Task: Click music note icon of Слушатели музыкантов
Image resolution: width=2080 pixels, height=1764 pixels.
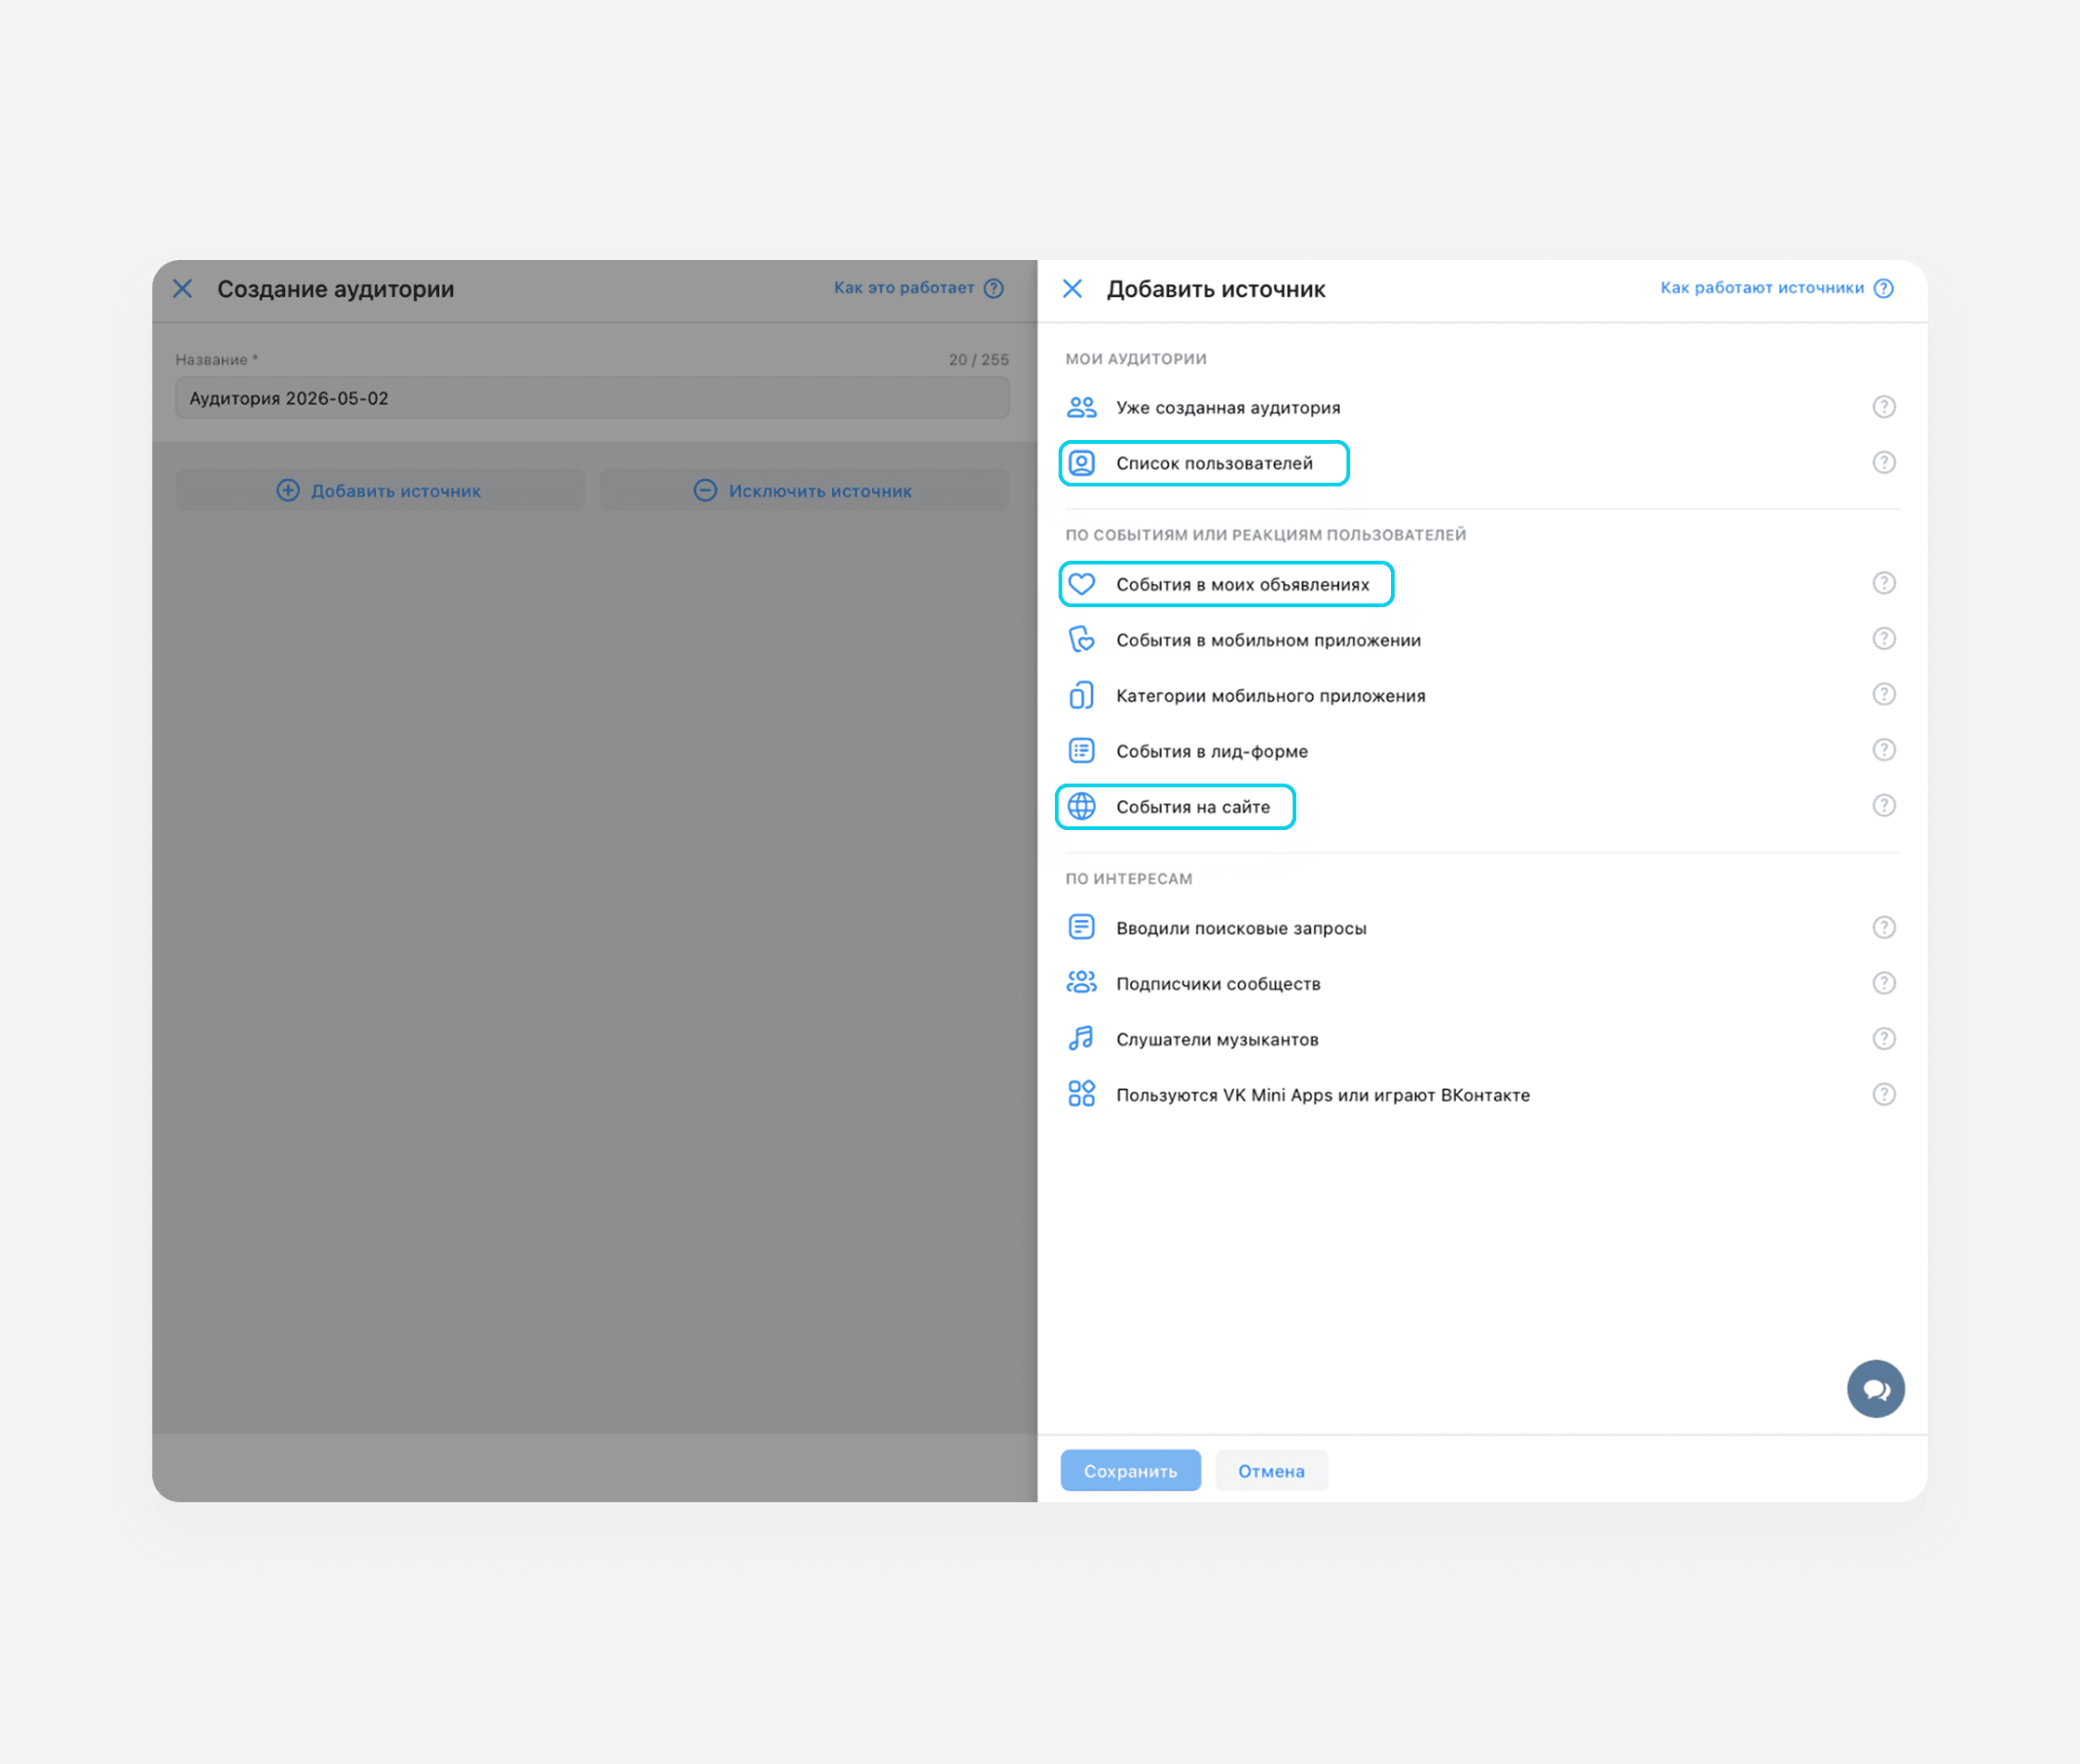Action: (1081, 1039)
